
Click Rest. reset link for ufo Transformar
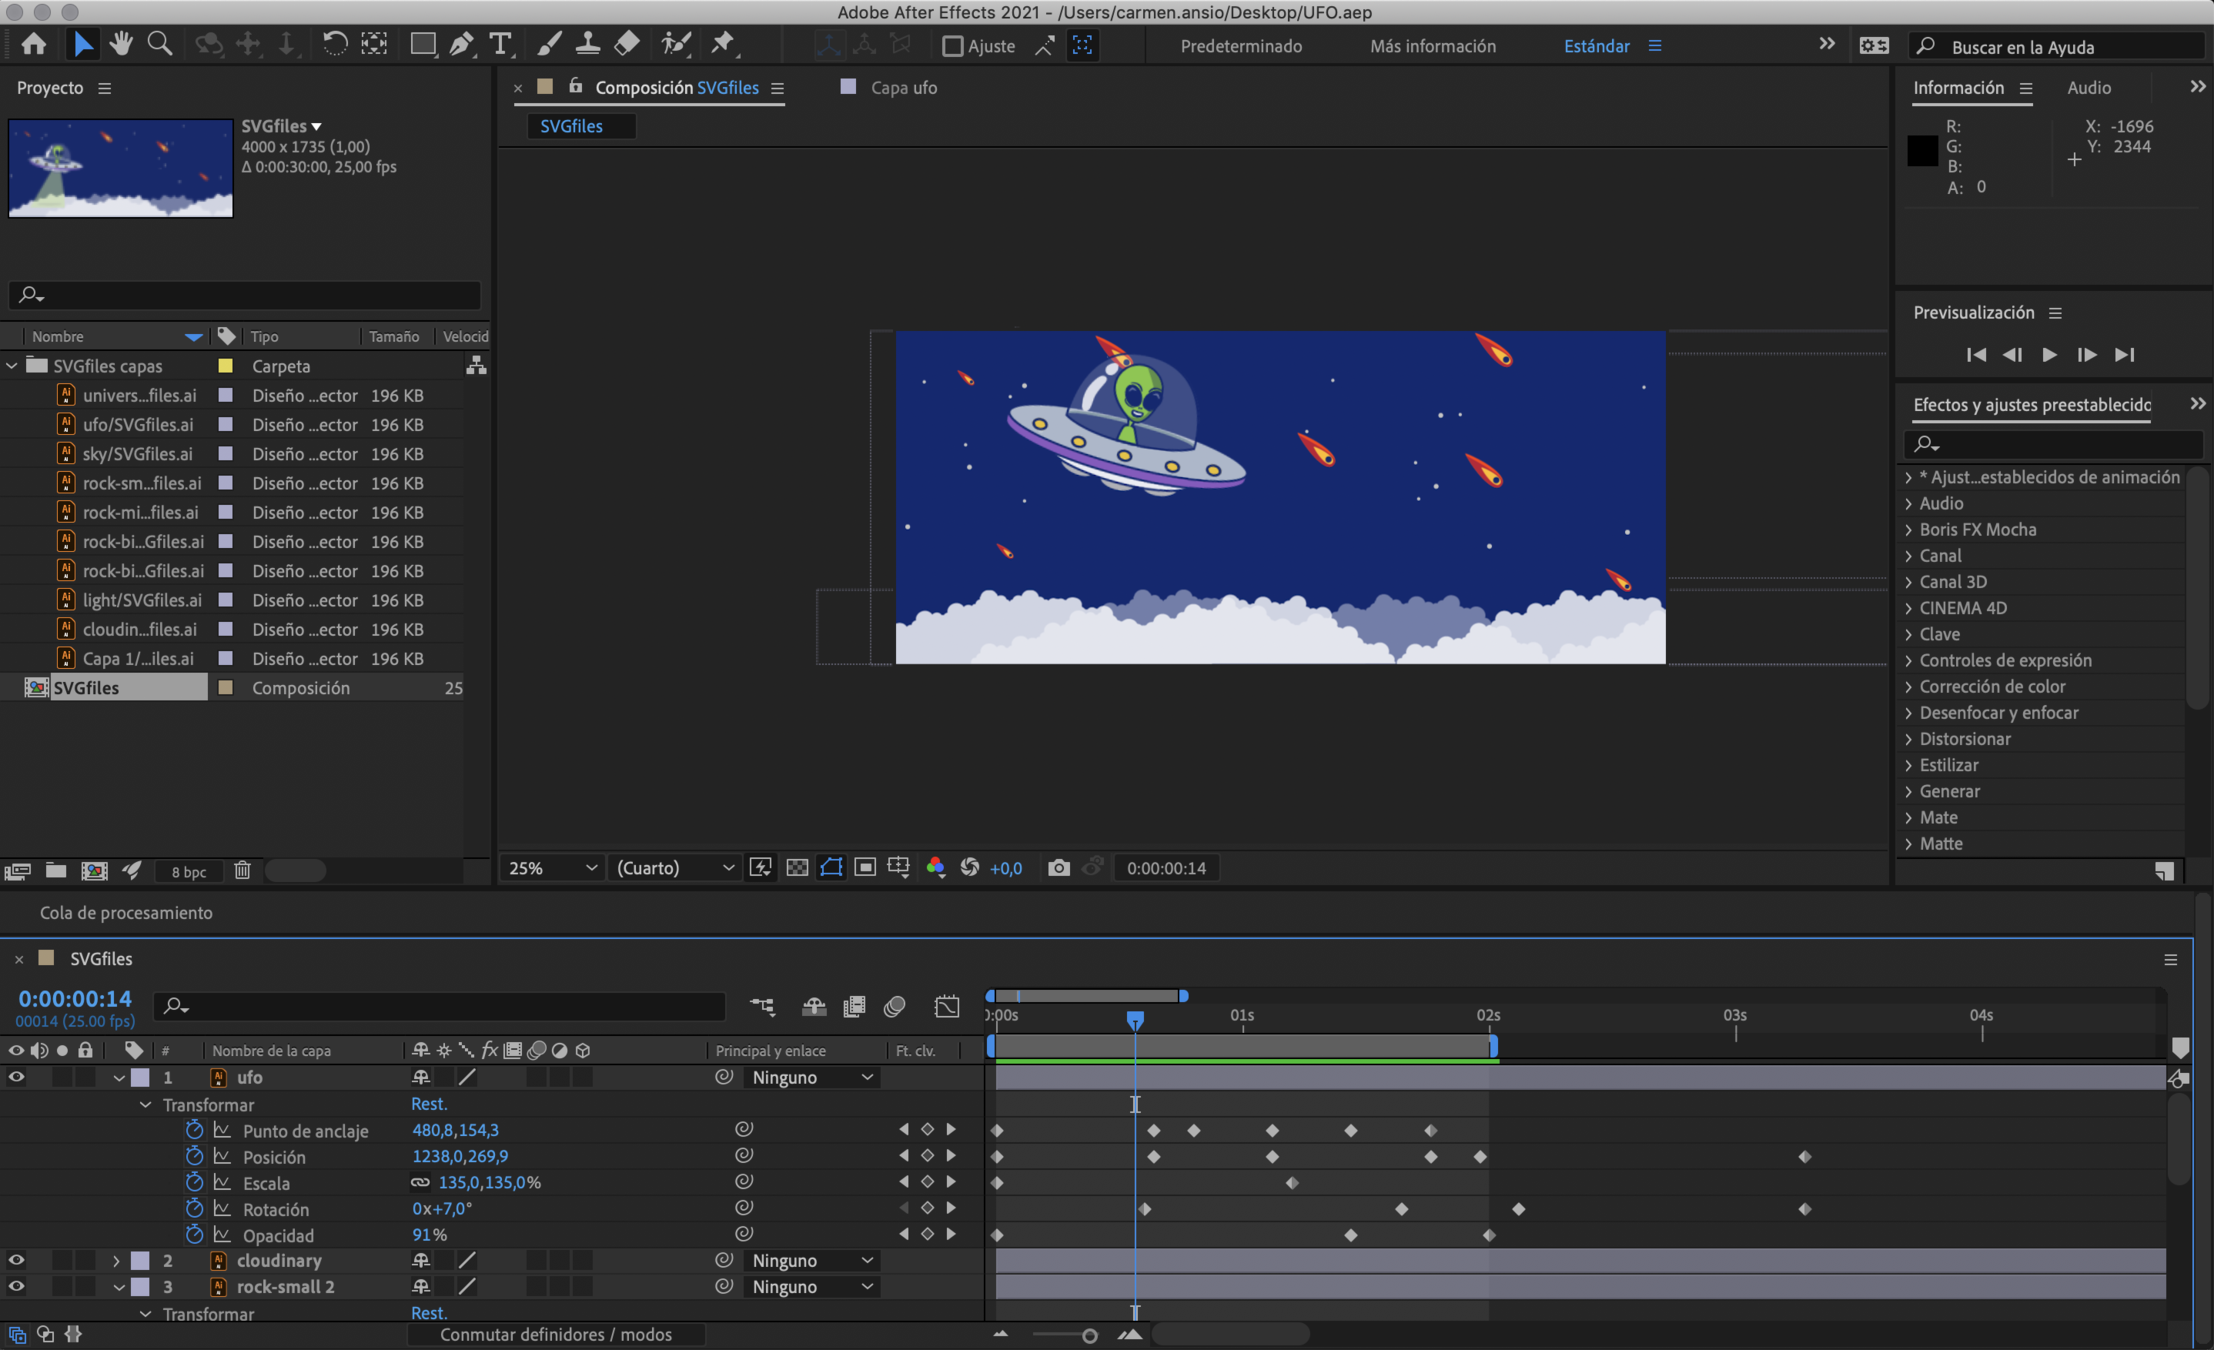[x=429, y=1104]
